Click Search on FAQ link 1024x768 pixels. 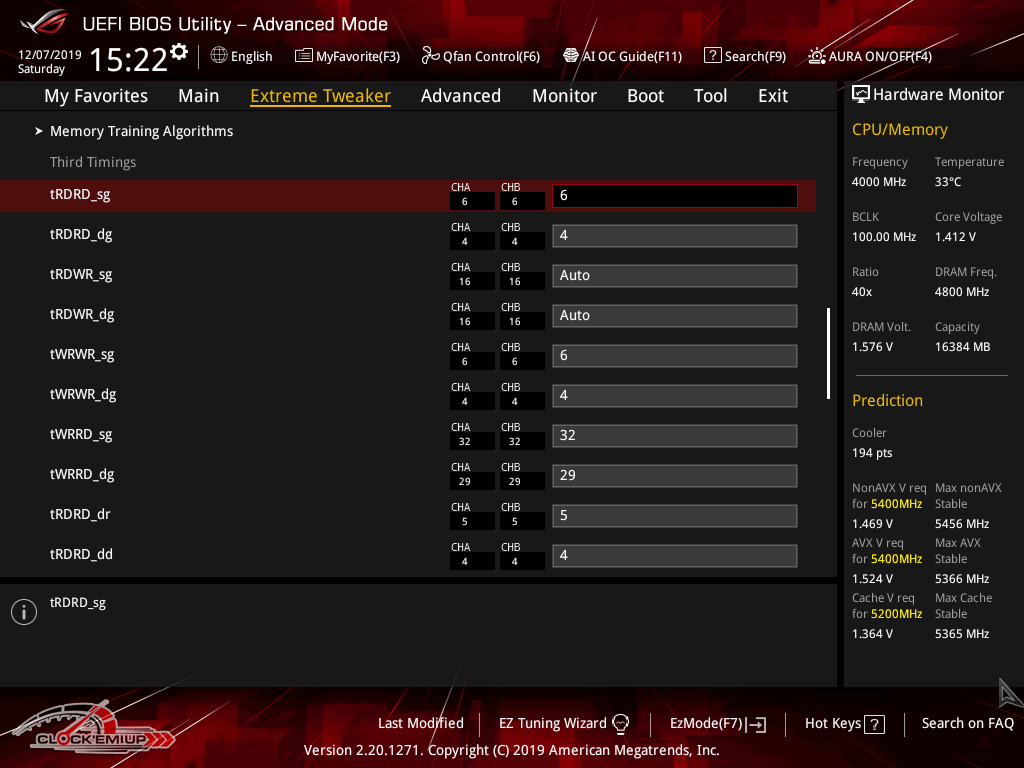click(967, 723)
